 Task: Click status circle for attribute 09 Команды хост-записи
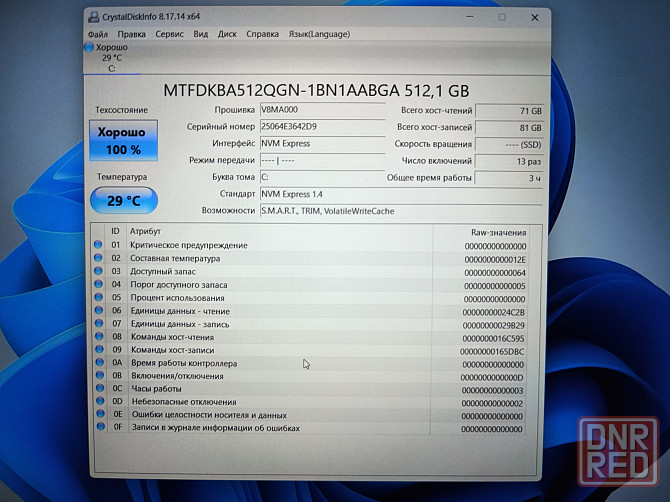[98, 350]
